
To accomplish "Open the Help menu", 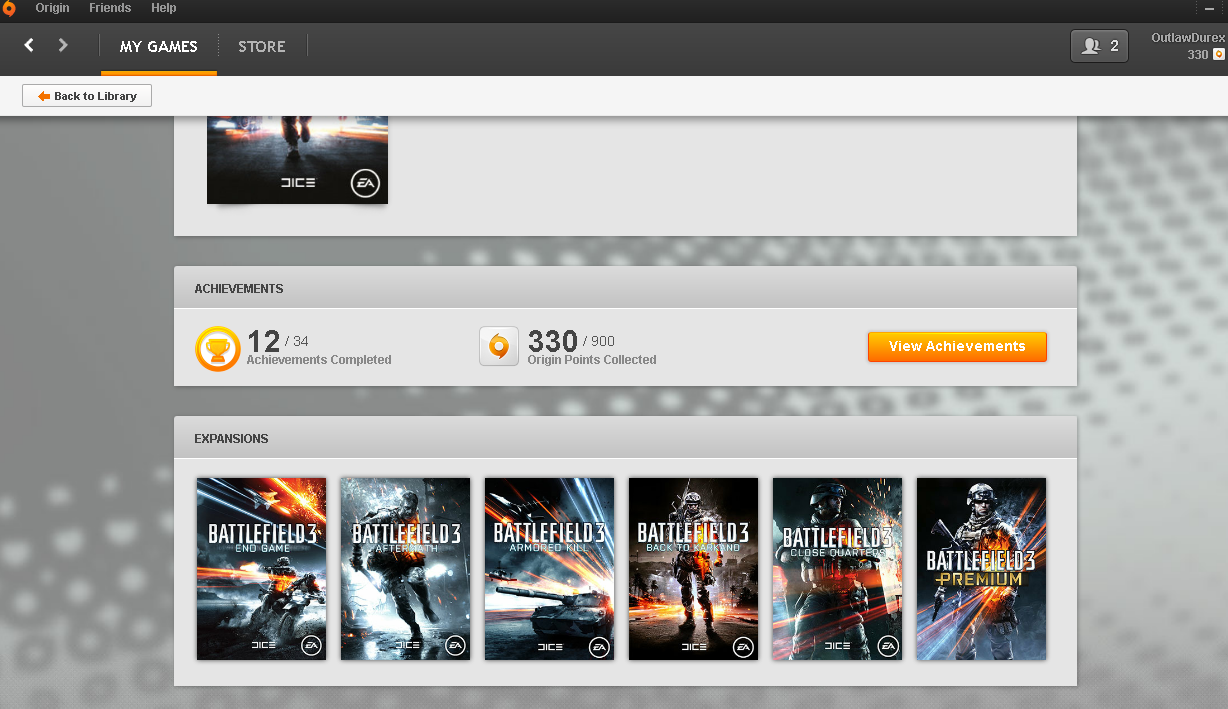I will (x=164, y=8).
